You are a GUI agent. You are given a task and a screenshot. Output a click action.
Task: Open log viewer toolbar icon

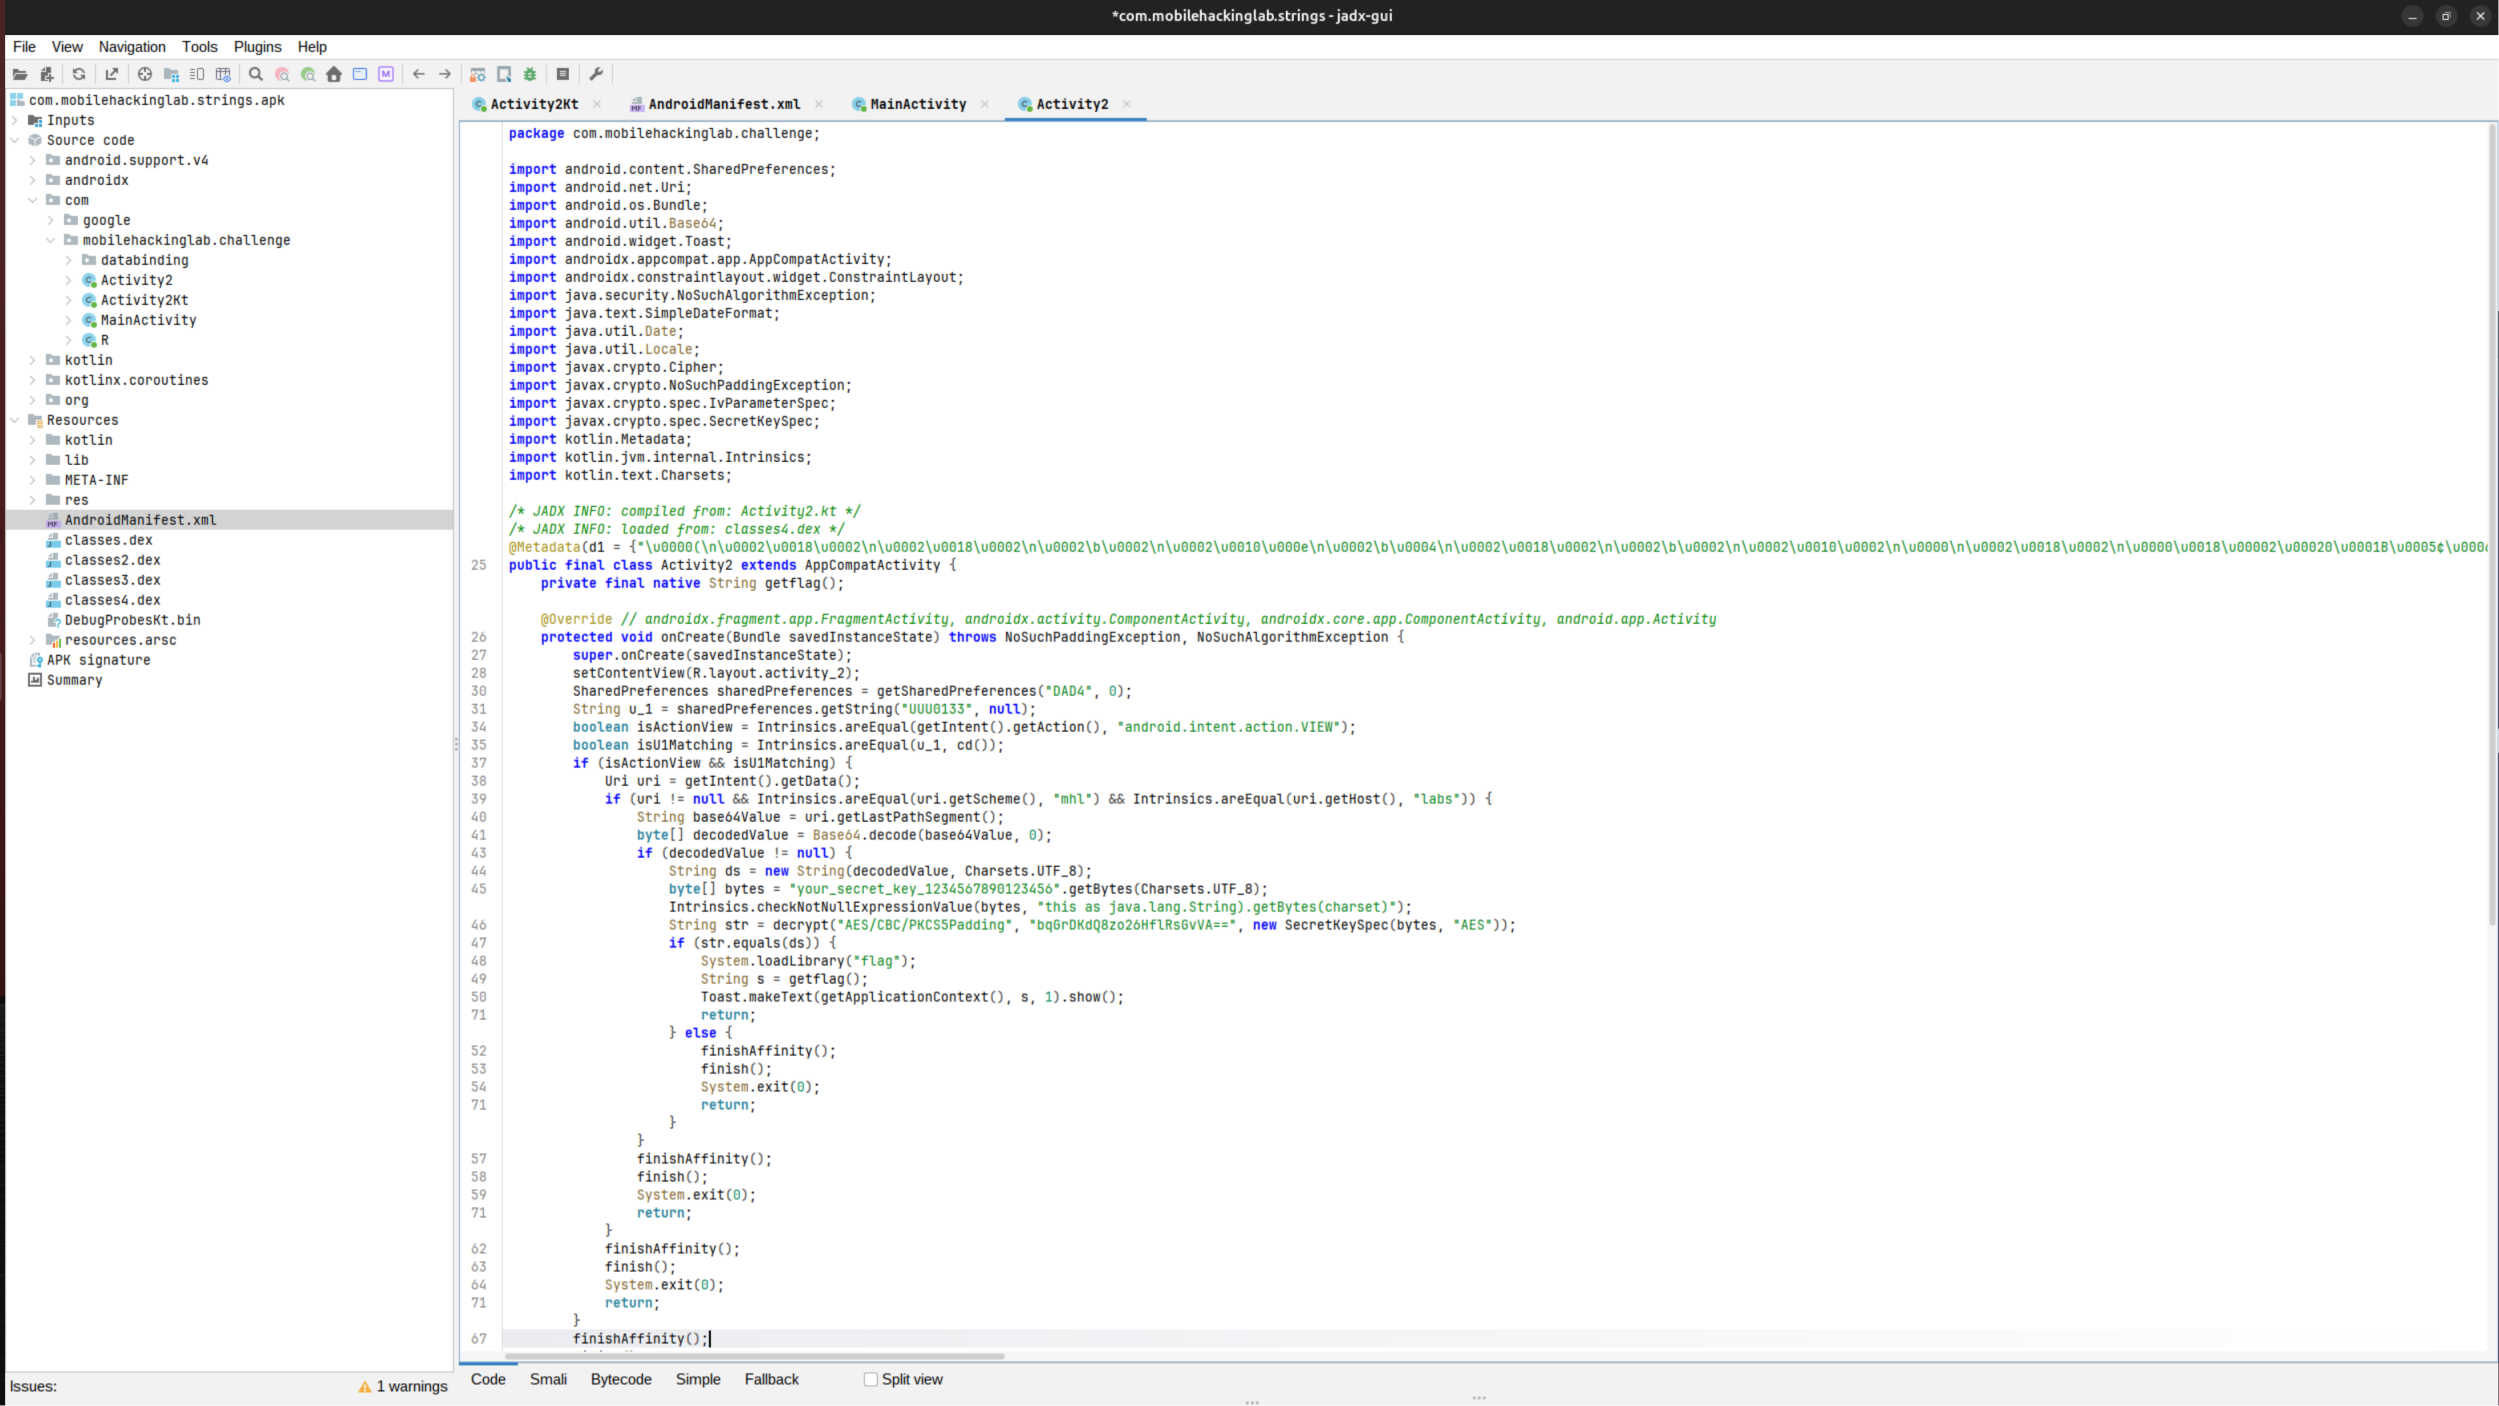tap(563, 74)
